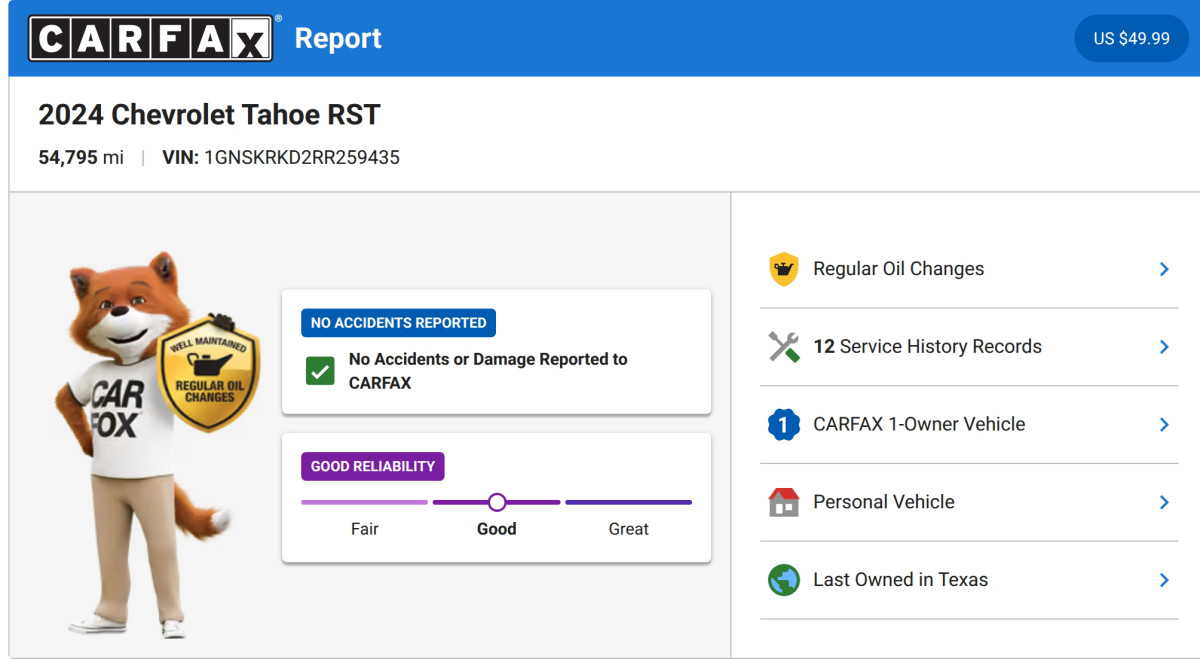The width and height of the screenshot is (1200, 659).
Task: Click the globe icon for Last Owned
Action: pos(784,580)
